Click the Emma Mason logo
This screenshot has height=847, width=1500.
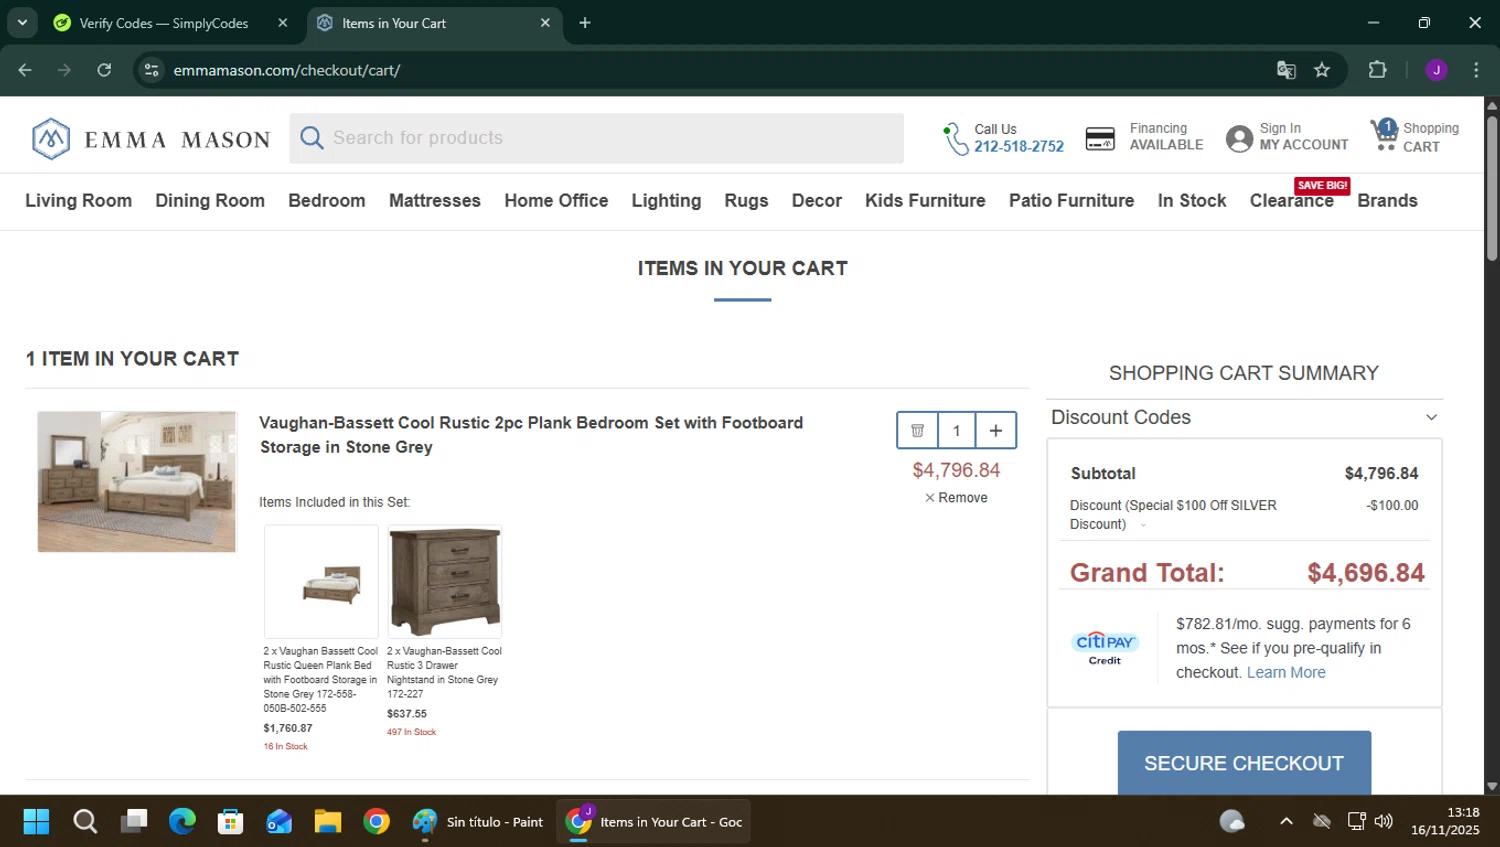(x=151, y=139)
